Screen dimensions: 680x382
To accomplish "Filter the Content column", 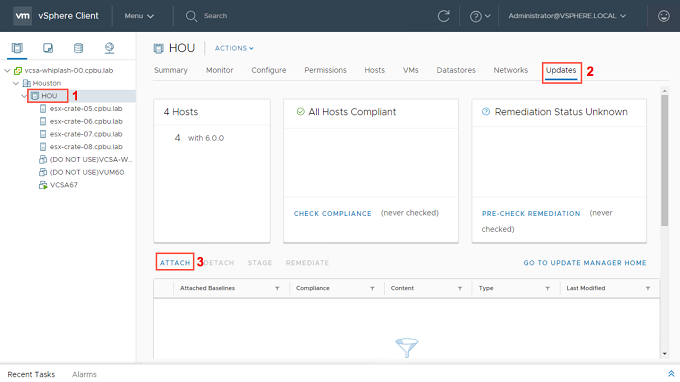I will (x=460, y=288).
